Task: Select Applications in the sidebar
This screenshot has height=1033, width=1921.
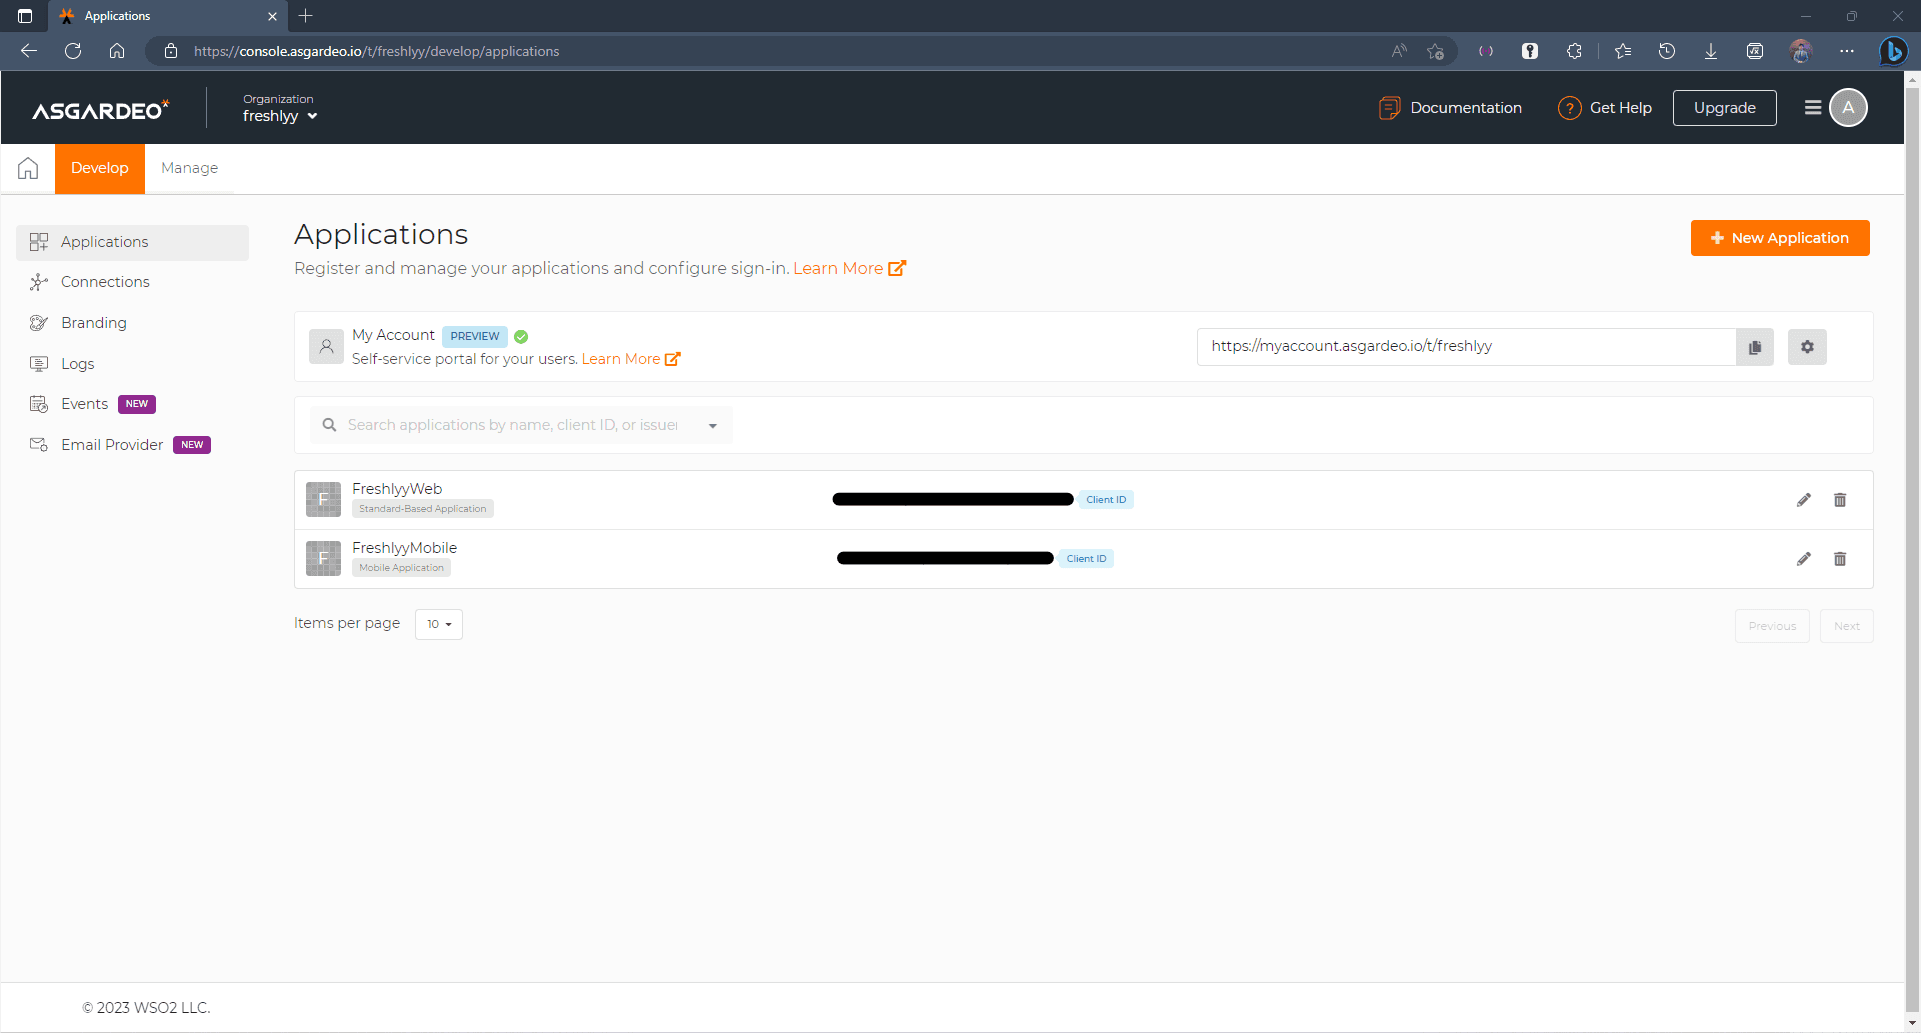Action: point(132,242)
